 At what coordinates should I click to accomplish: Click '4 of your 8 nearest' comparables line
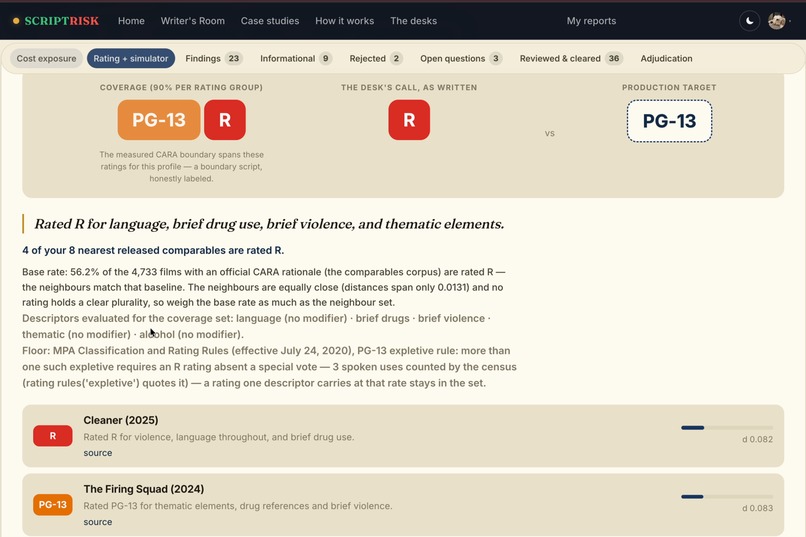click(x=153, y=250)
